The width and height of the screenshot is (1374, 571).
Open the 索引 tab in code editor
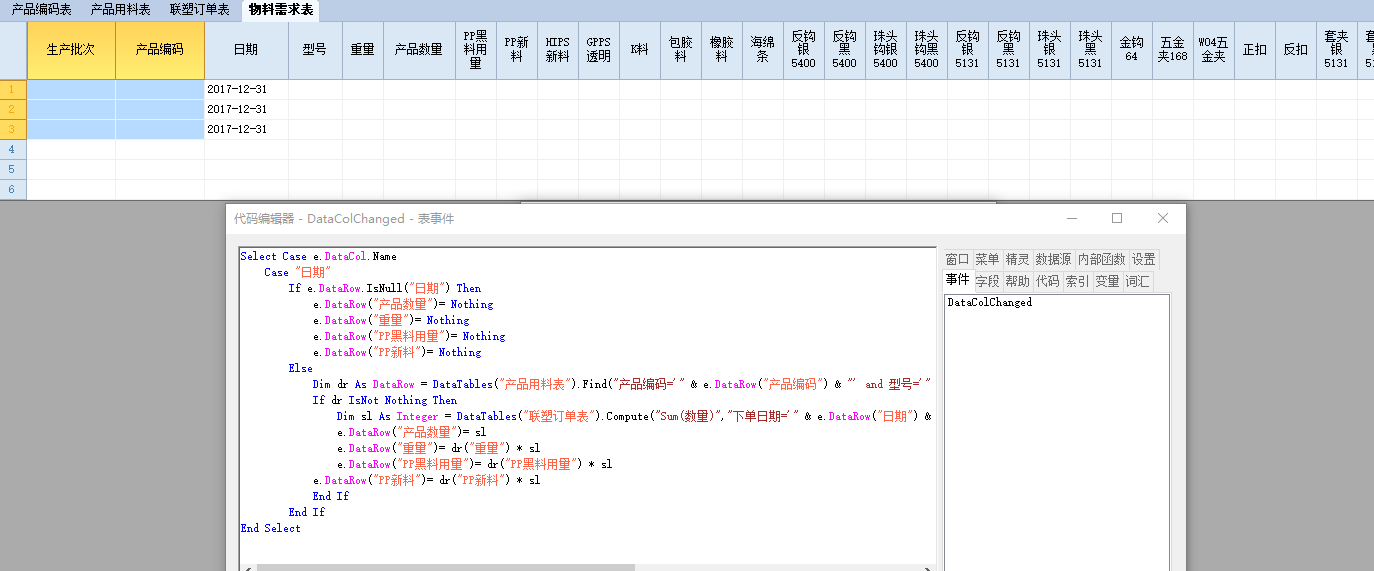pos(1077,282)
